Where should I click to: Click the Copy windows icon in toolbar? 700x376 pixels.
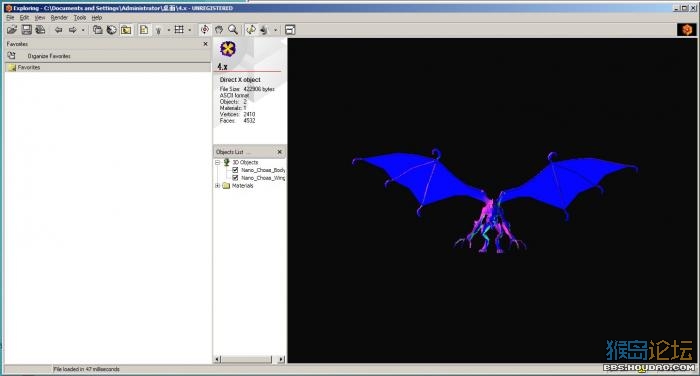97,30
